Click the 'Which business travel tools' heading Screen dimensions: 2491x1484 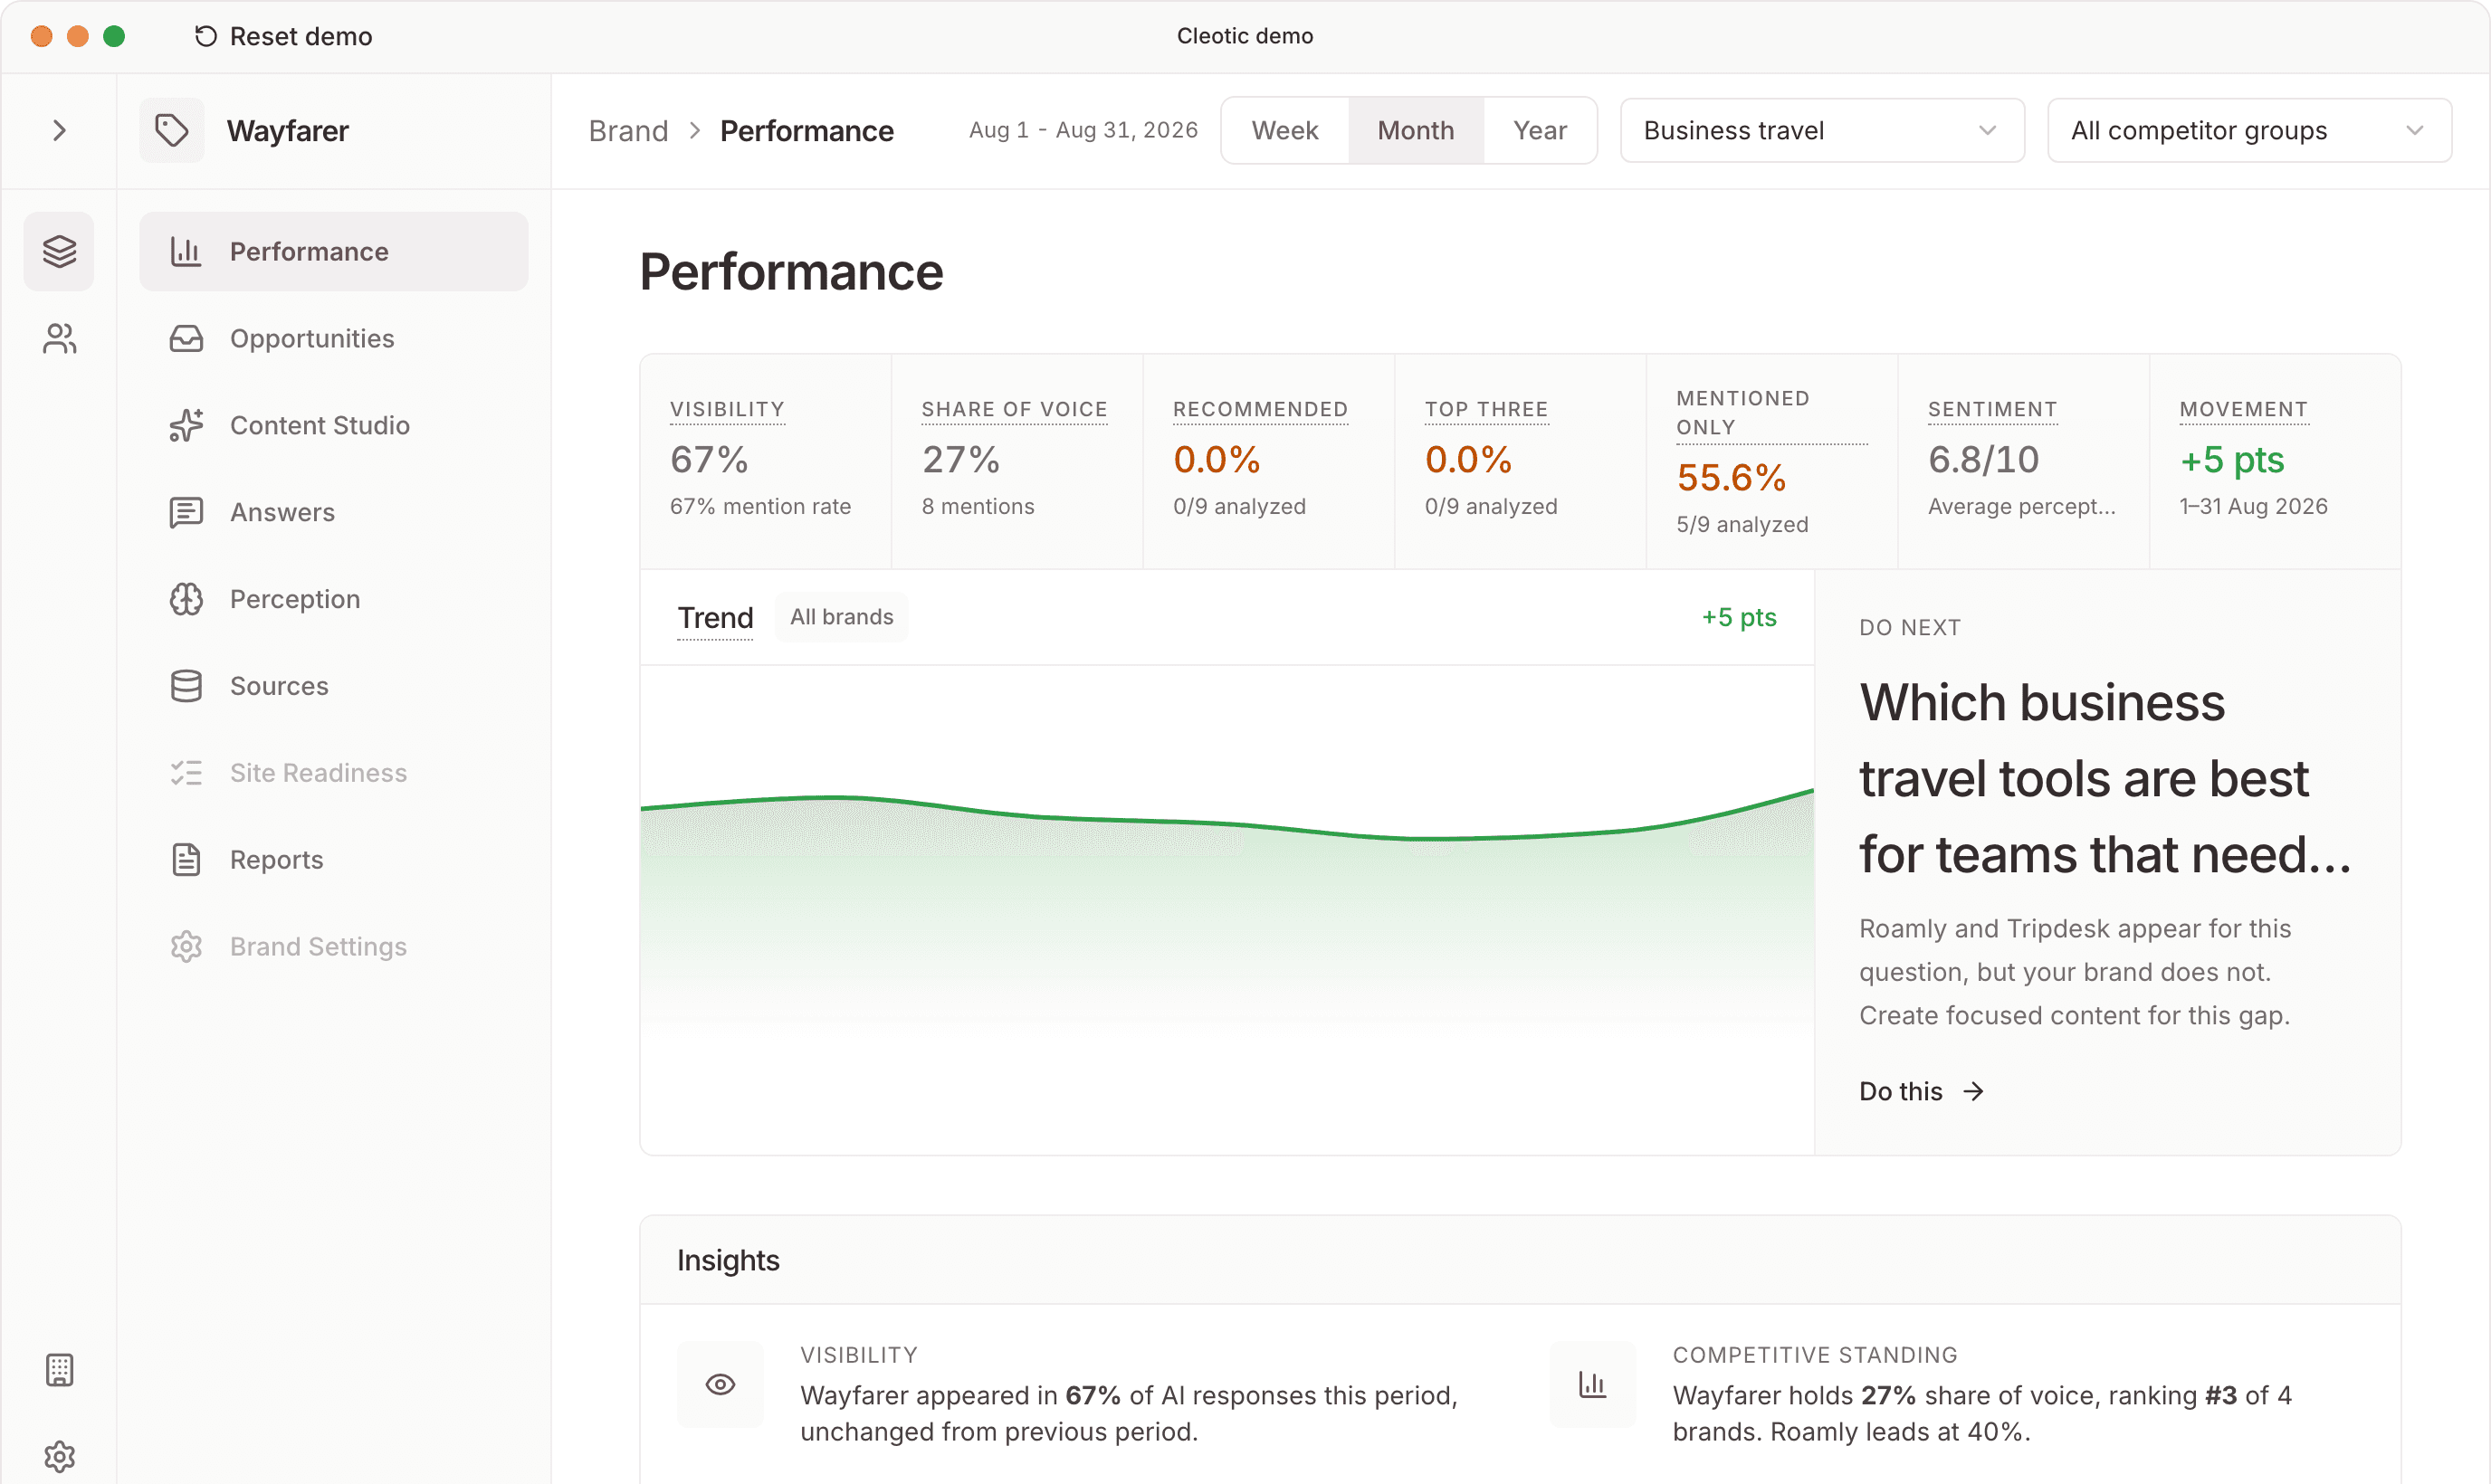click(2105, 779)
